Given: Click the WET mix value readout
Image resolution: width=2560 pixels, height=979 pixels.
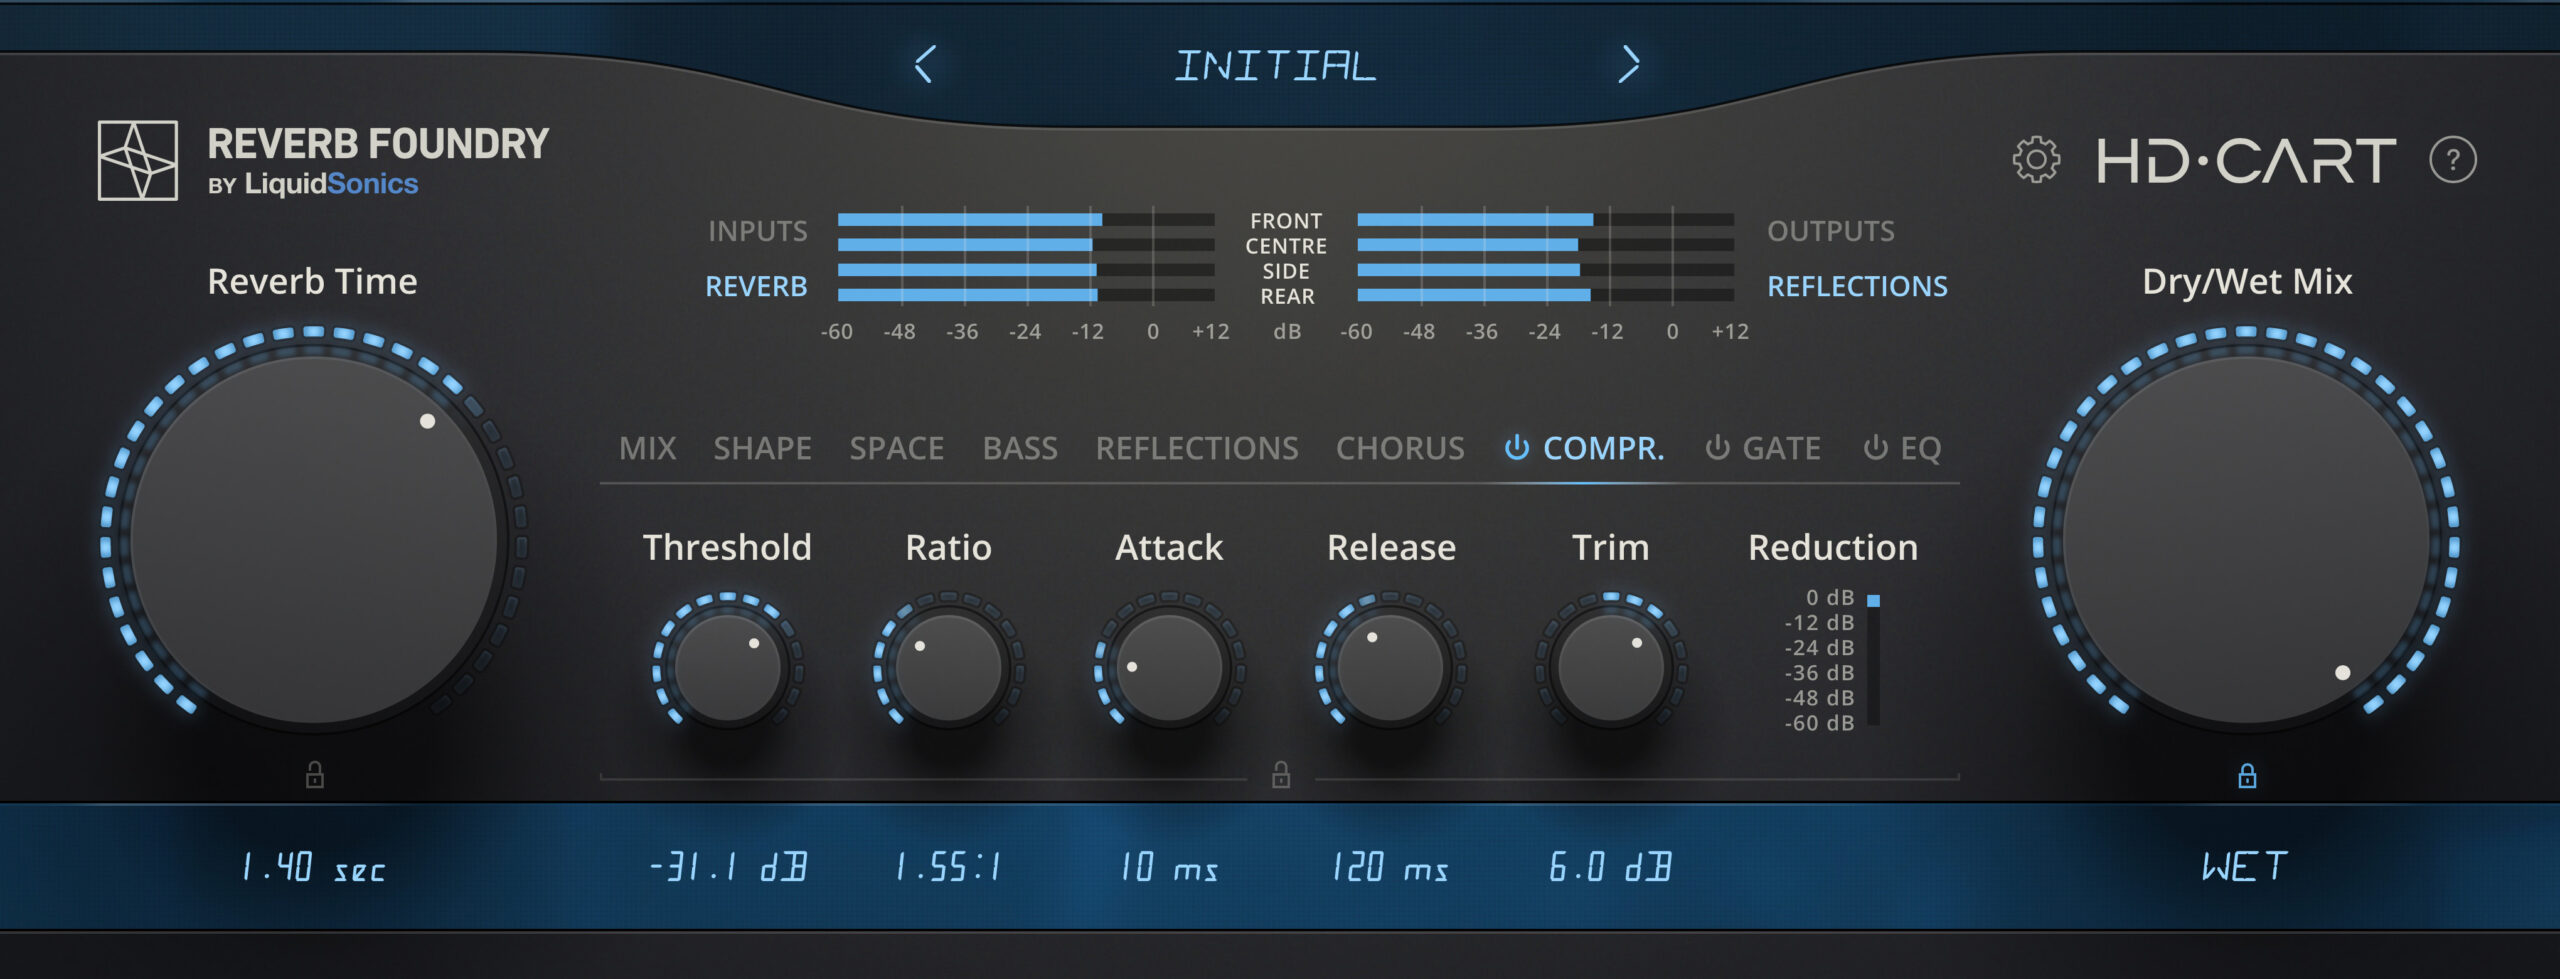Looking at the screenshot, I should 2245,866.
